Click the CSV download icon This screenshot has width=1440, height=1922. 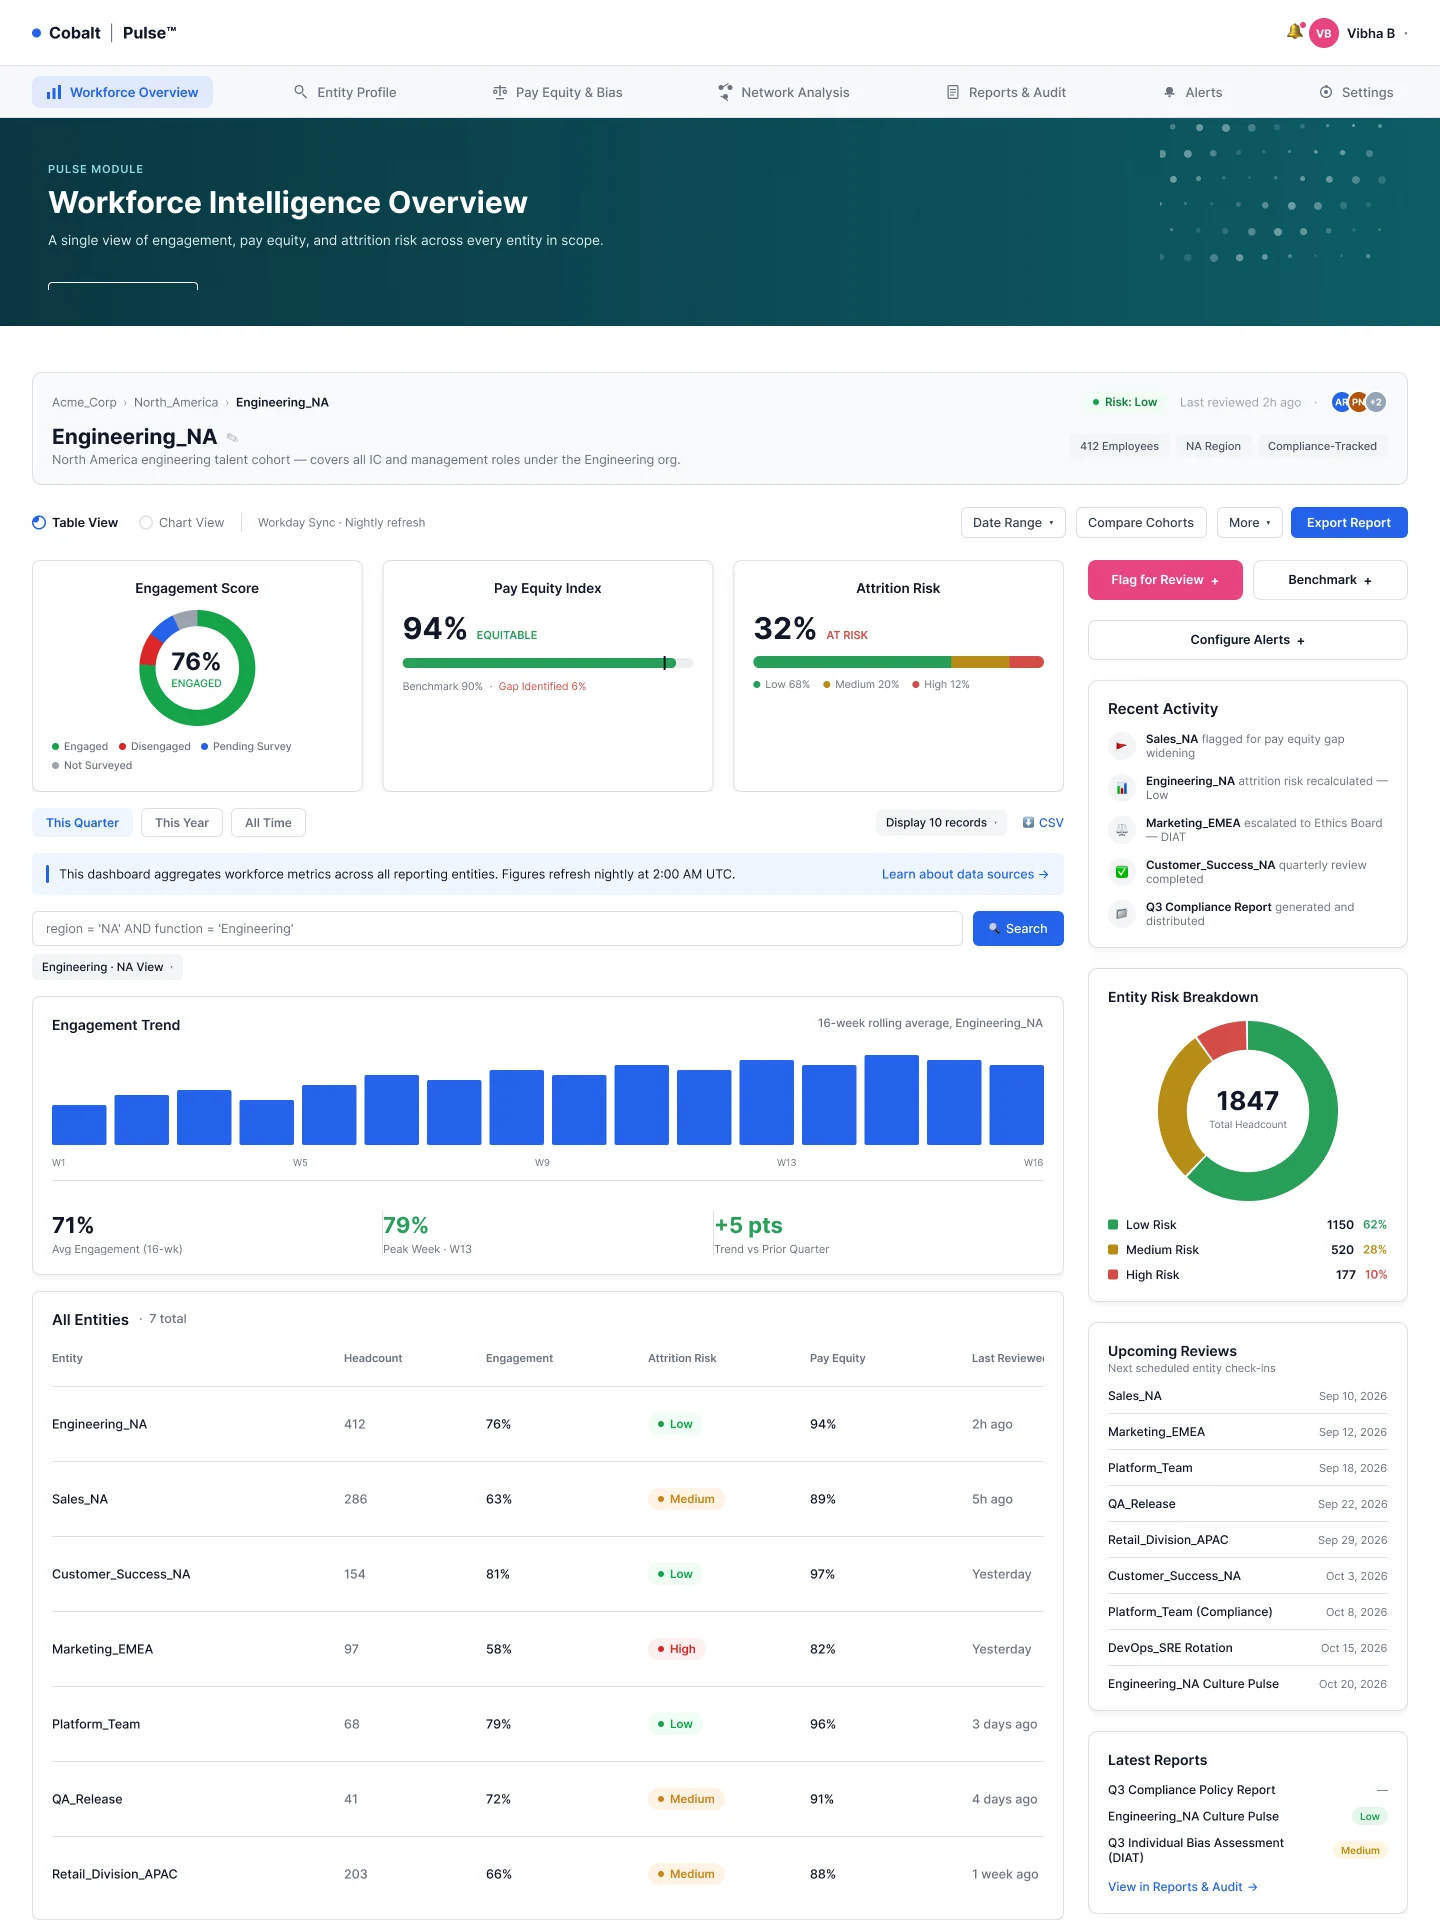click(x=1028, y=823)
